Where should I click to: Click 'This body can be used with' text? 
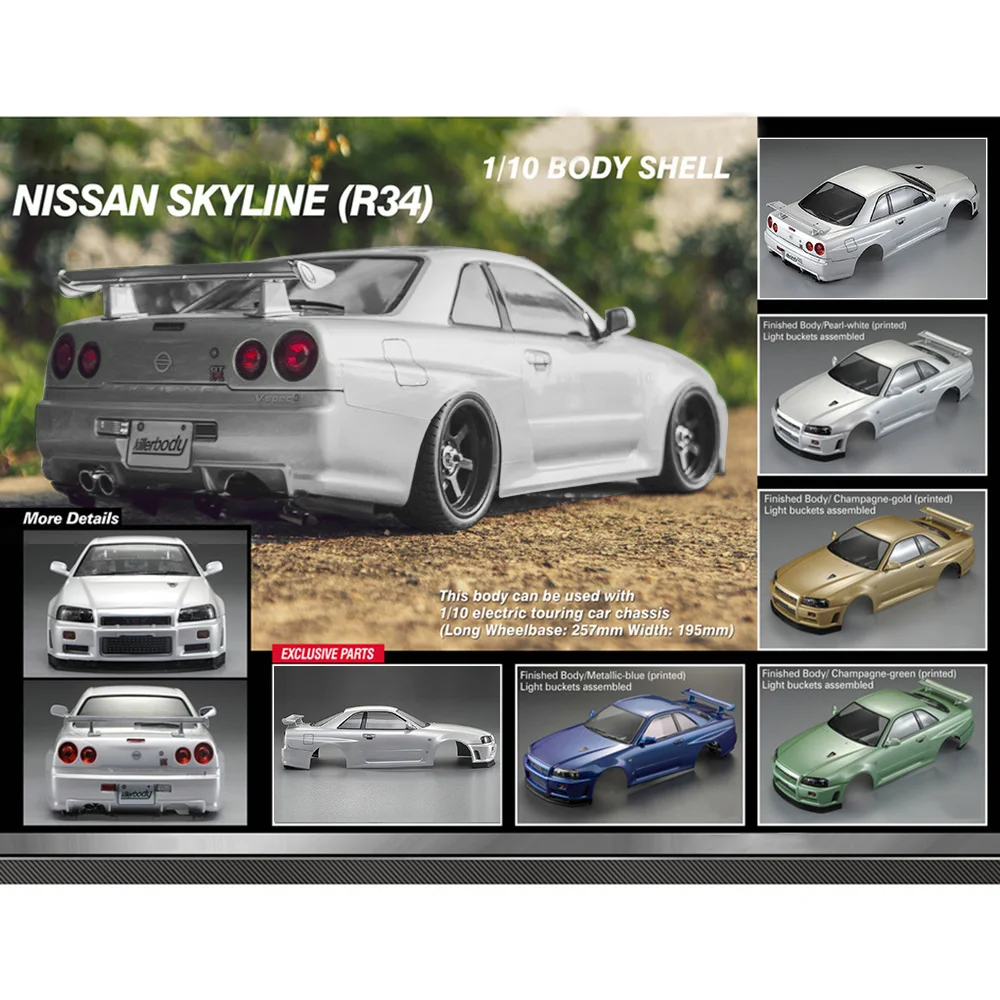[537, 596]
